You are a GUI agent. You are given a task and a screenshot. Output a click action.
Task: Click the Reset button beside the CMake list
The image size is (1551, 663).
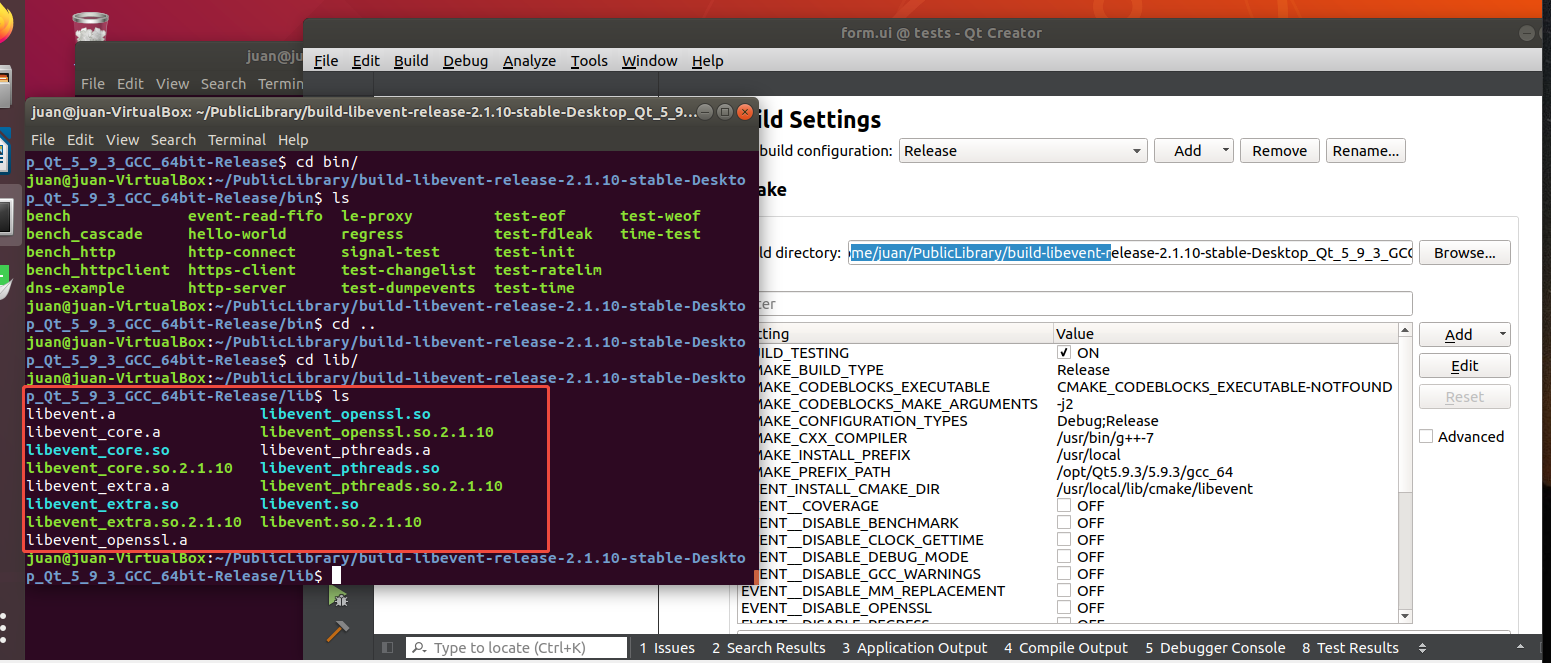1464,397
